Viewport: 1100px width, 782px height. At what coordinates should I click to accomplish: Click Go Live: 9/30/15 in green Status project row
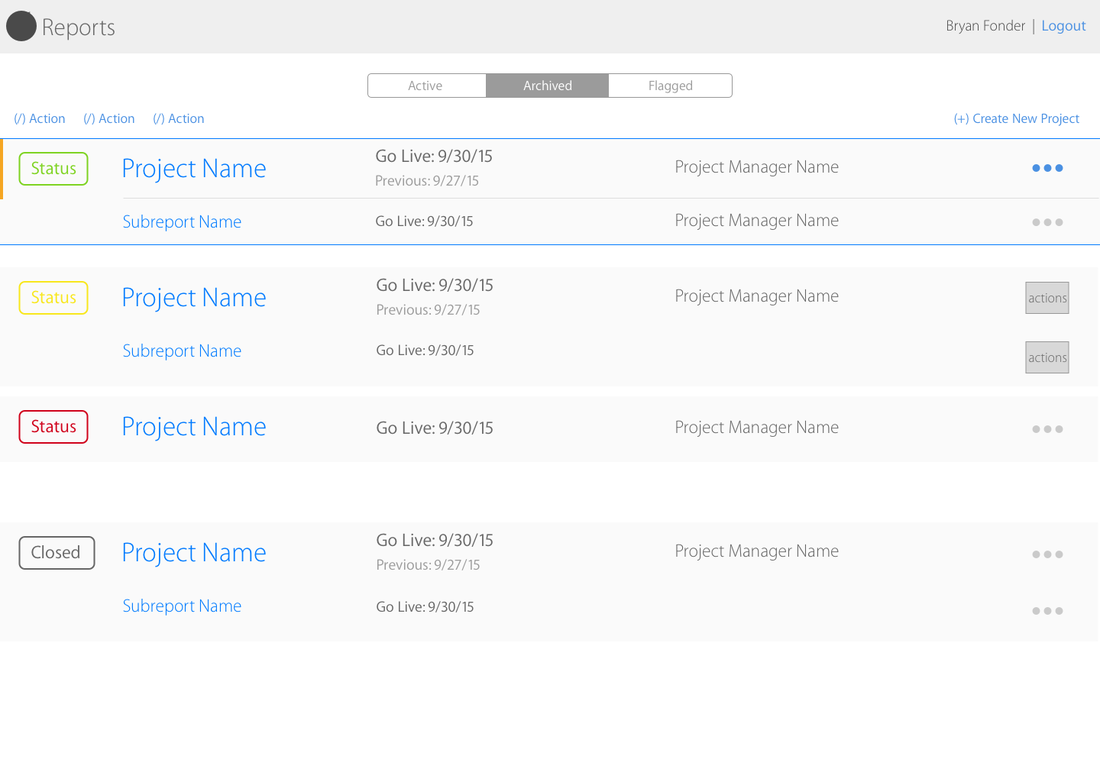click(434, 156)
